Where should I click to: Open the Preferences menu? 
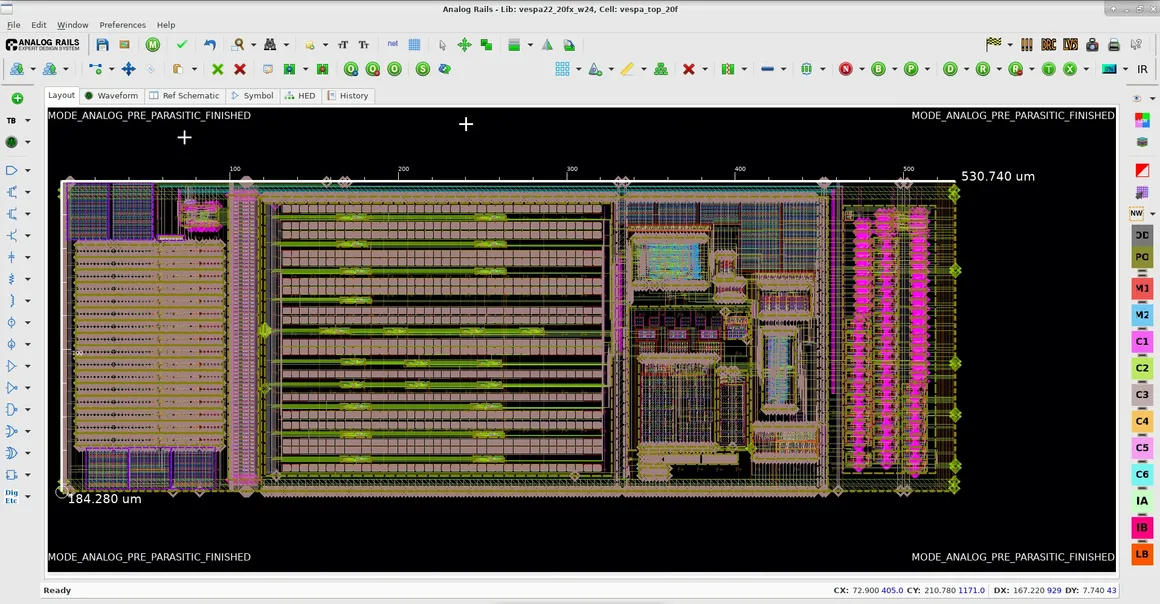pos(122,25)
